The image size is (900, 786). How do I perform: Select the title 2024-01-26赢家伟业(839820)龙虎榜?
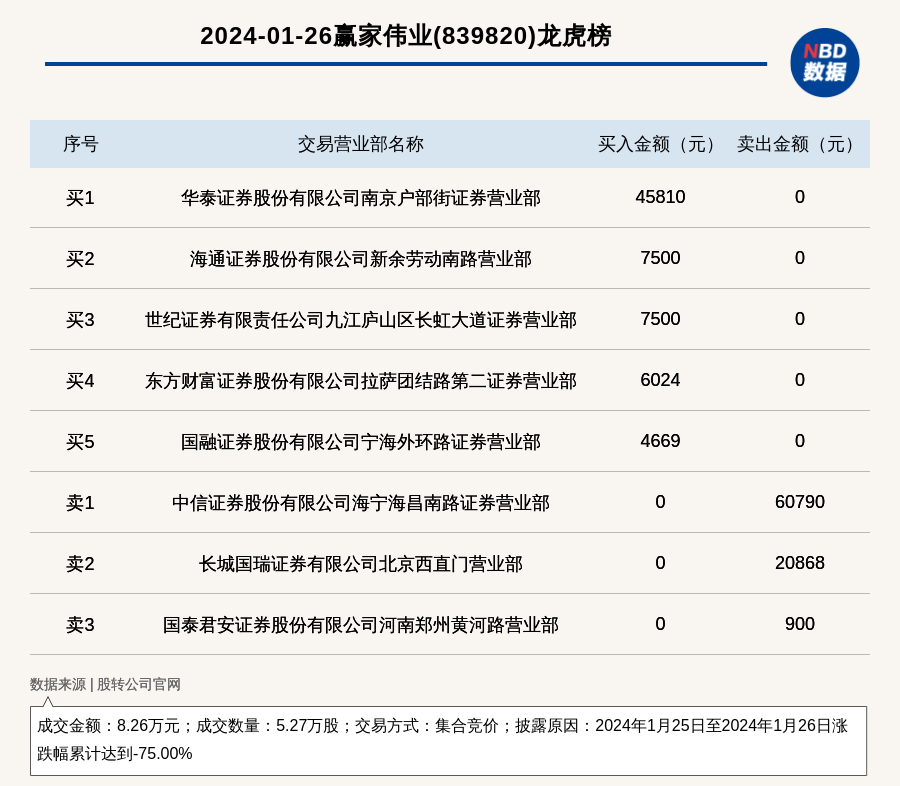(406, 36)
